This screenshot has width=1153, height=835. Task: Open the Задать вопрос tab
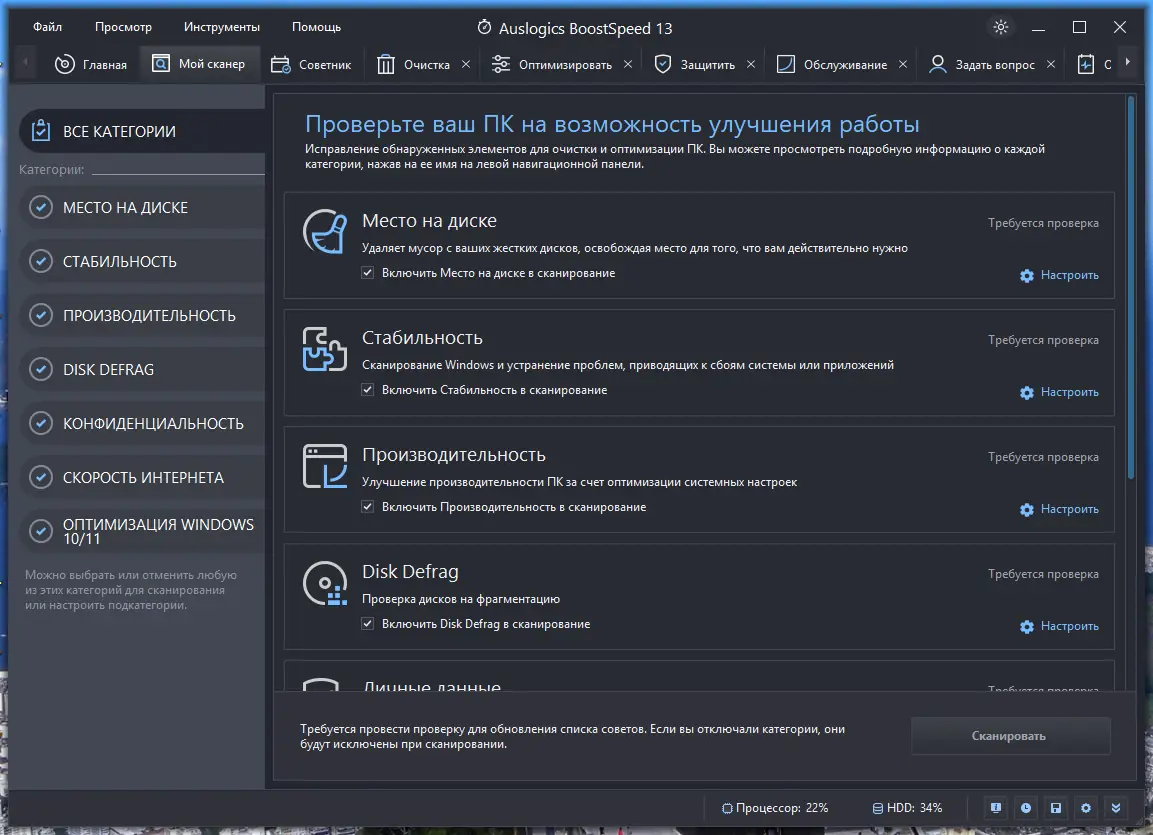982,65
